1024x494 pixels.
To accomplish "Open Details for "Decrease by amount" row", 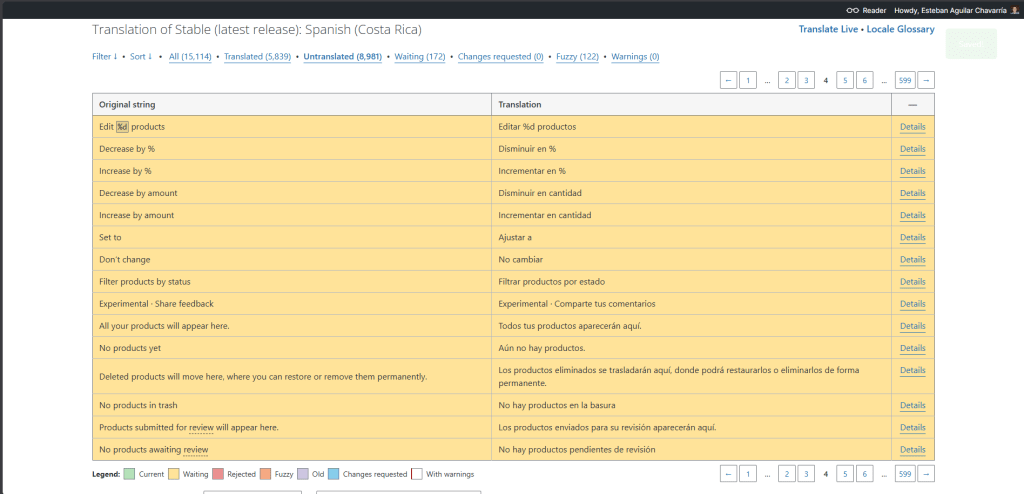I will click(x=912, y=193).
